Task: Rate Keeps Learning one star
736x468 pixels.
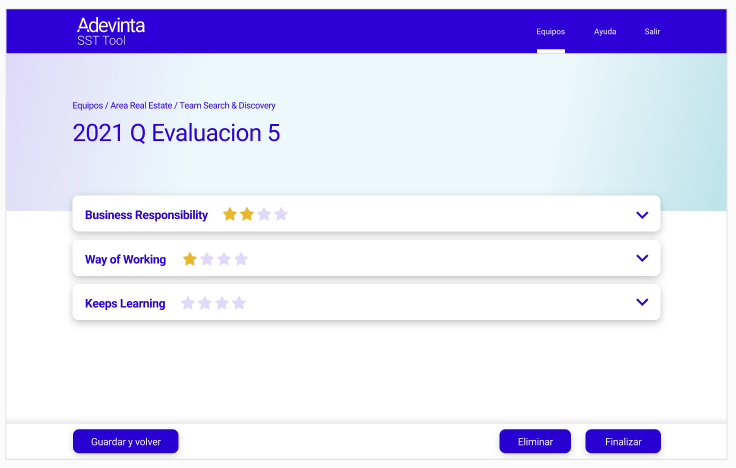Action: pos(188,303)
